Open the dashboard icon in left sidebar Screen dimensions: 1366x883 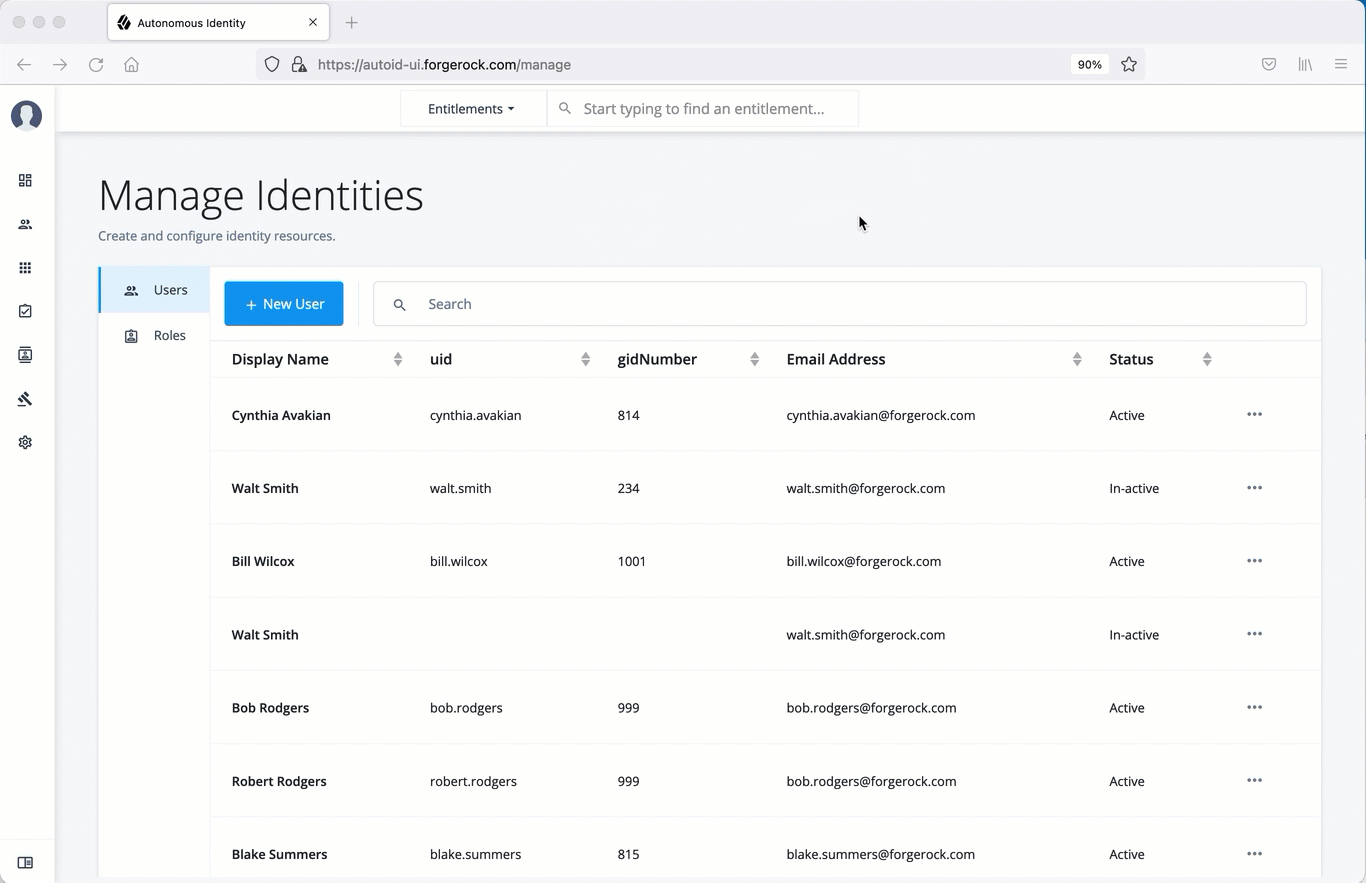pyautogui.click(x=25, y=181)
